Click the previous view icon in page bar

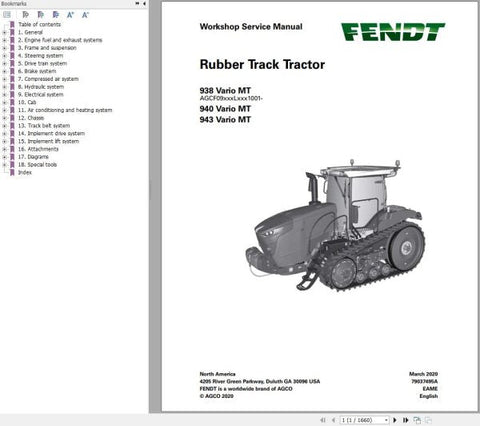(417, 420)
